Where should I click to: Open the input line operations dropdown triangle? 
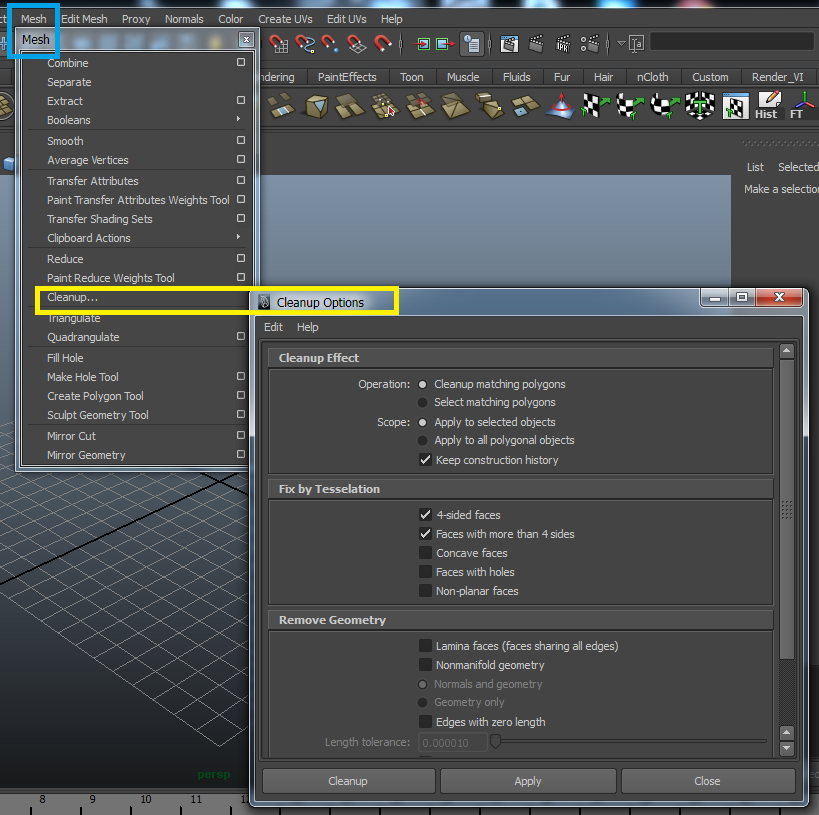pyautogui.click(x=621, y=43)
